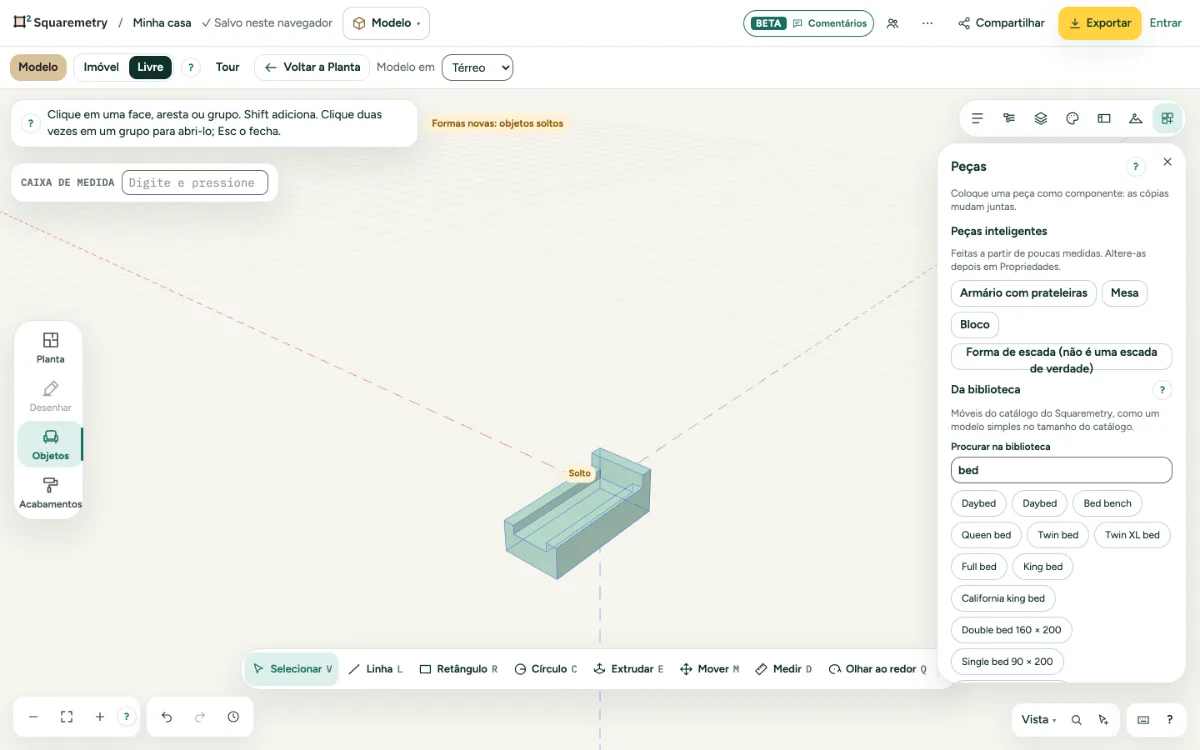
Task: Toggle the Modelo view button
Action: (x=38, y=67)
